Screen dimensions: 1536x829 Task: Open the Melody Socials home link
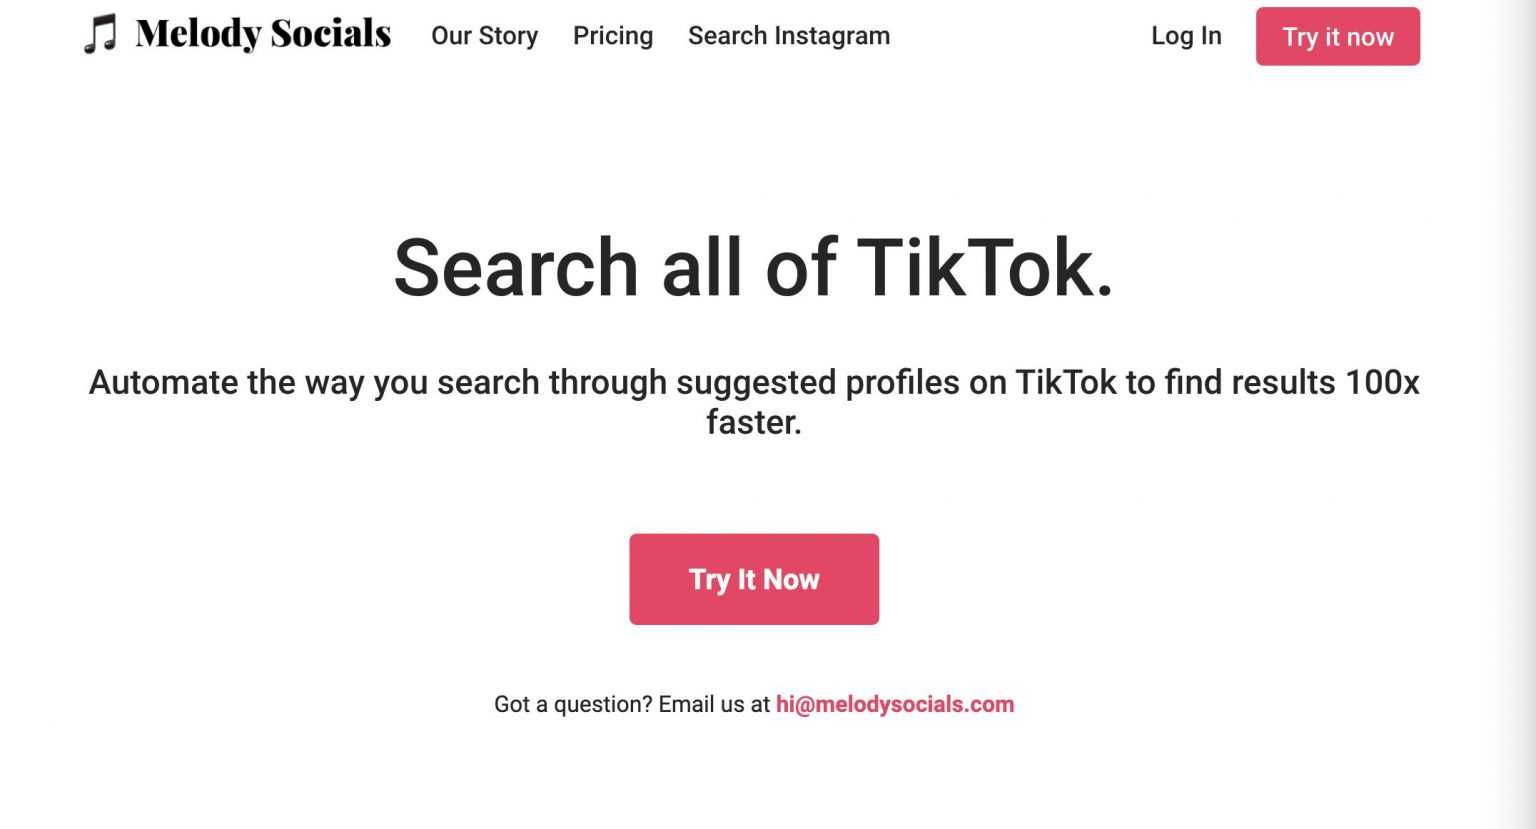[x=263, y=34]
